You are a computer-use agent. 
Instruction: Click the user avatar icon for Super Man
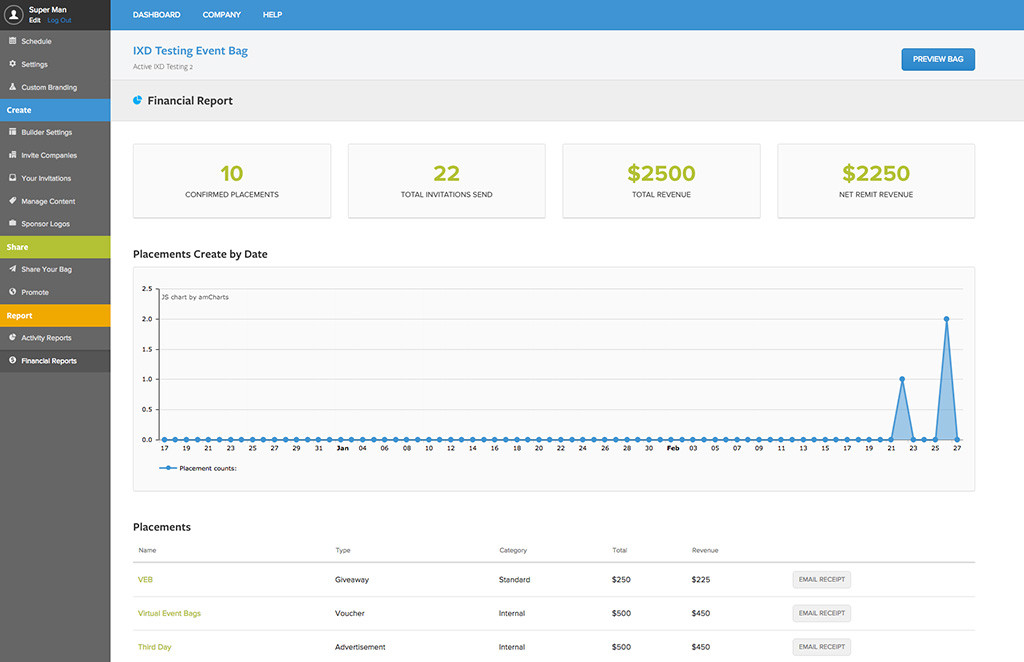pyautogui.click(x=13, y=14)
